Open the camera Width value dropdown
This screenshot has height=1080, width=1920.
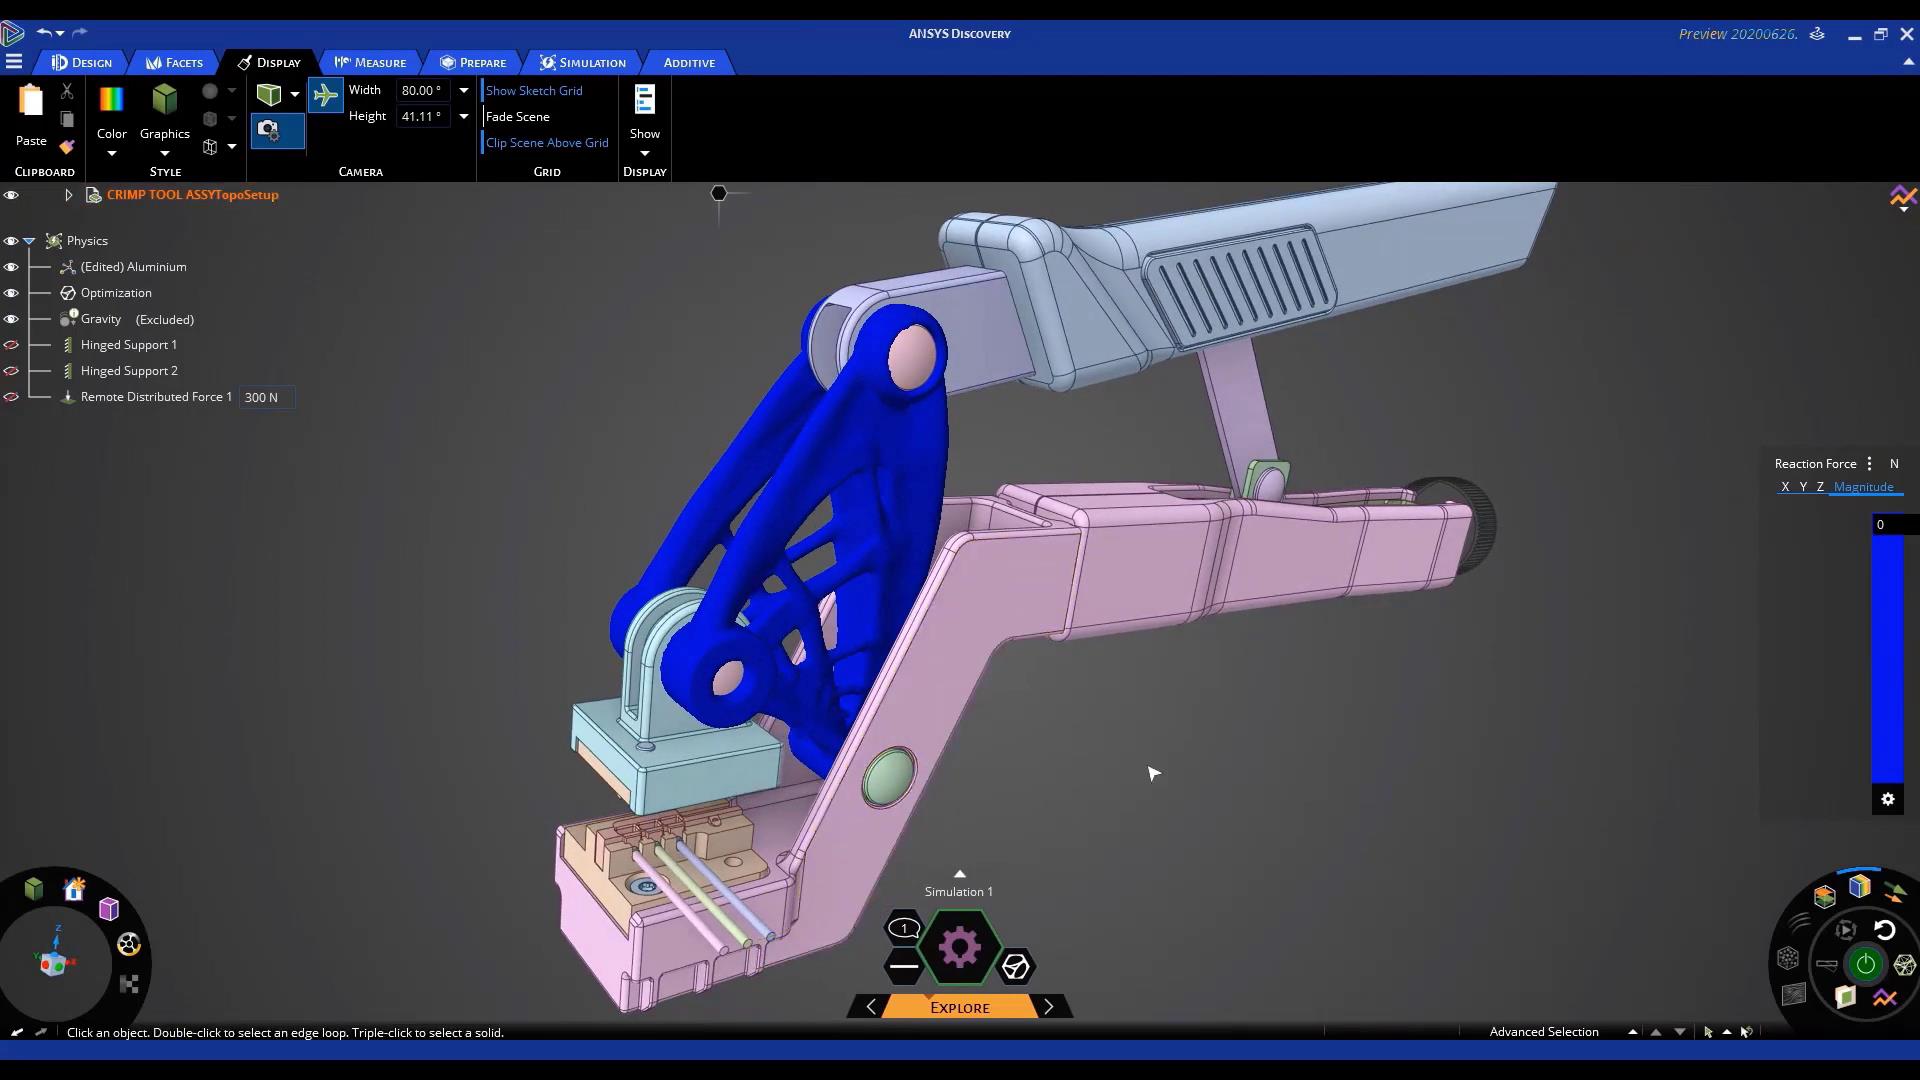464,90
